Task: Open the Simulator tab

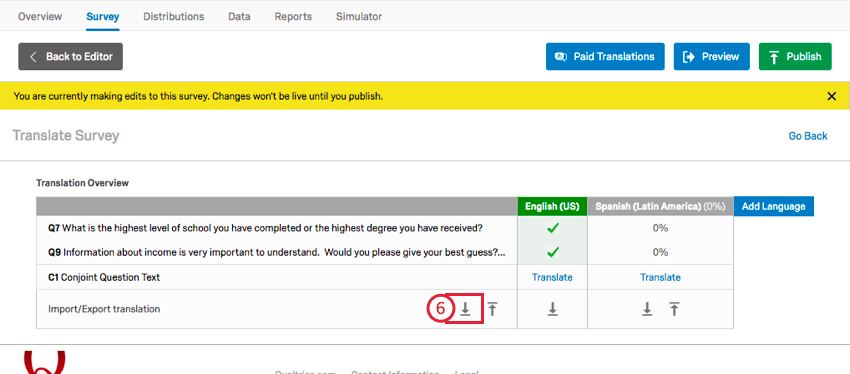Action: coord(359,16)
